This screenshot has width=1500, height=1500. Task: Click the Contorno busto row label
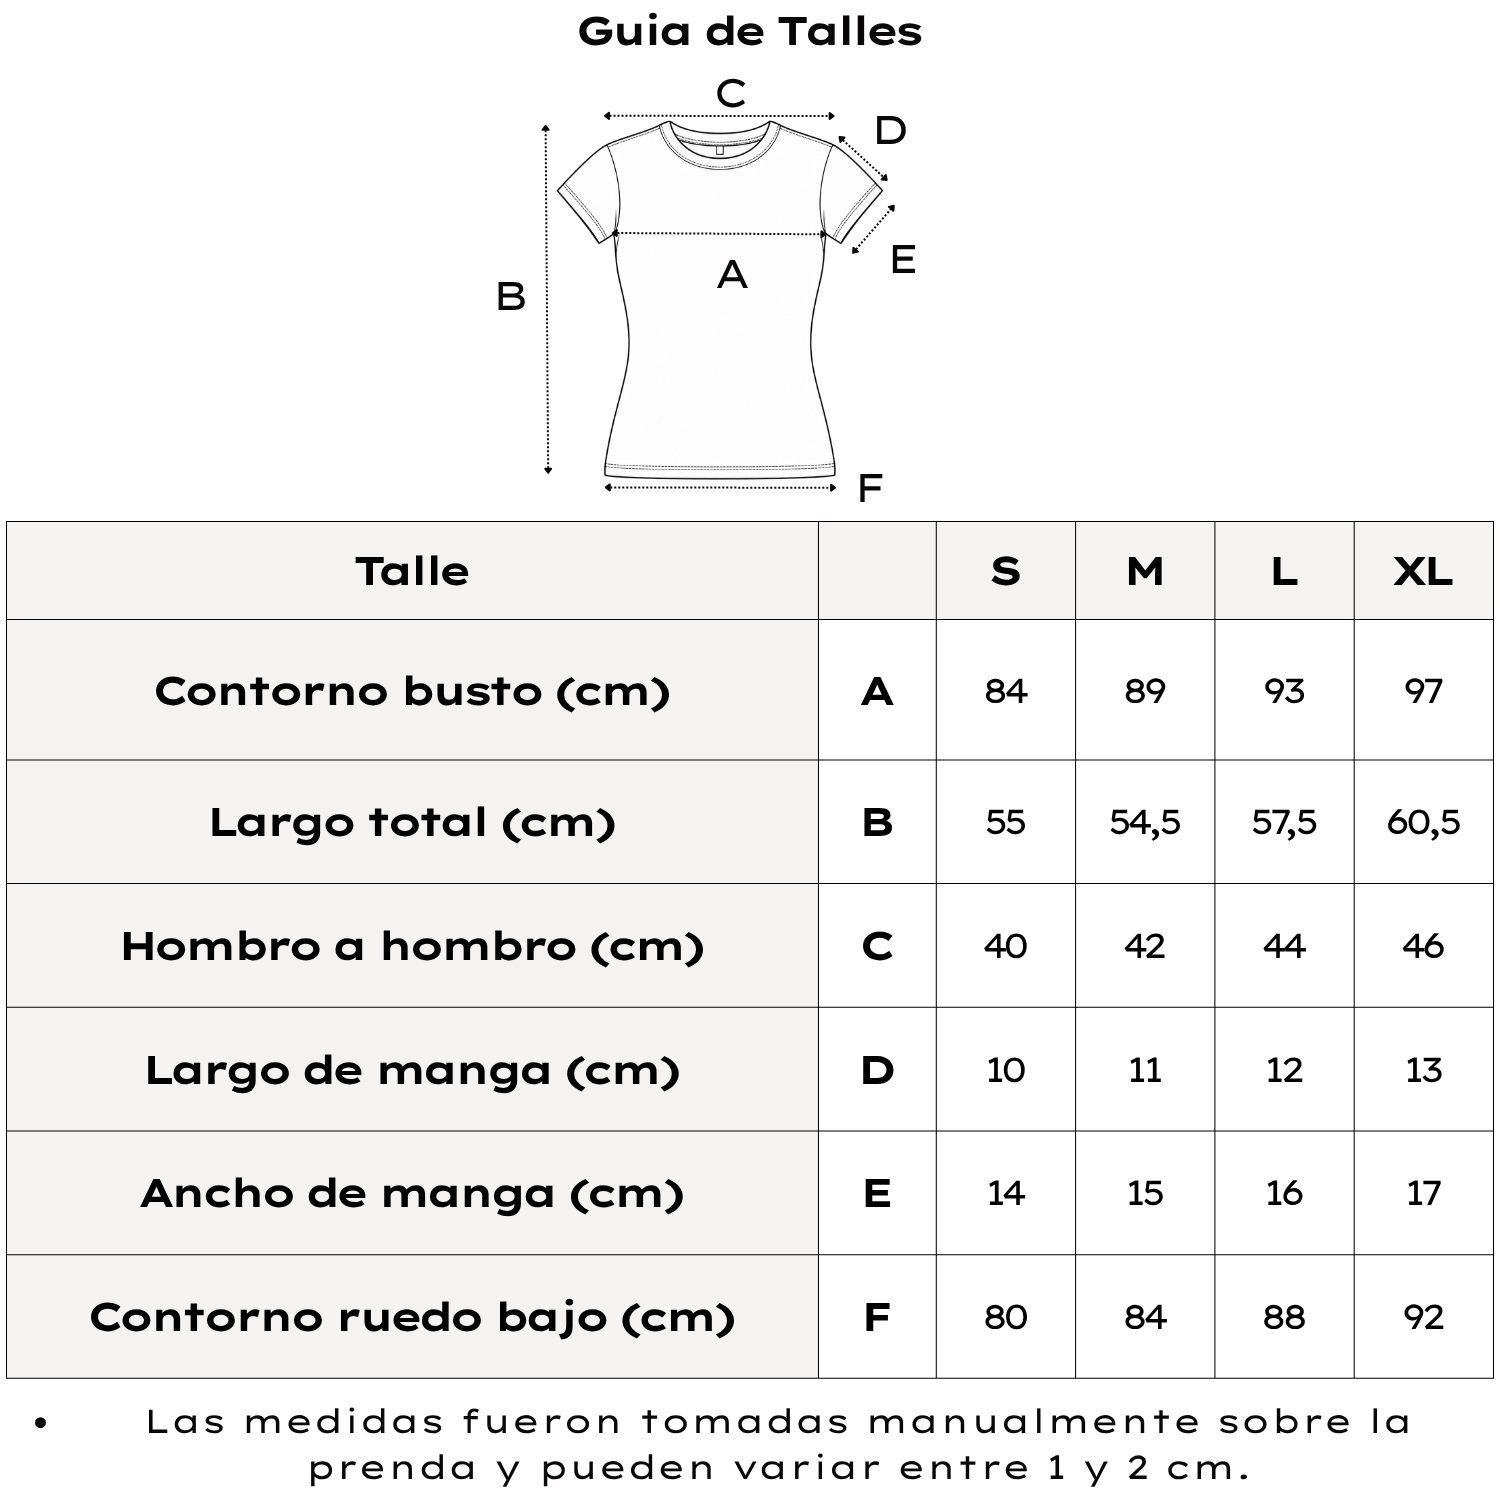tap(412, 691)
